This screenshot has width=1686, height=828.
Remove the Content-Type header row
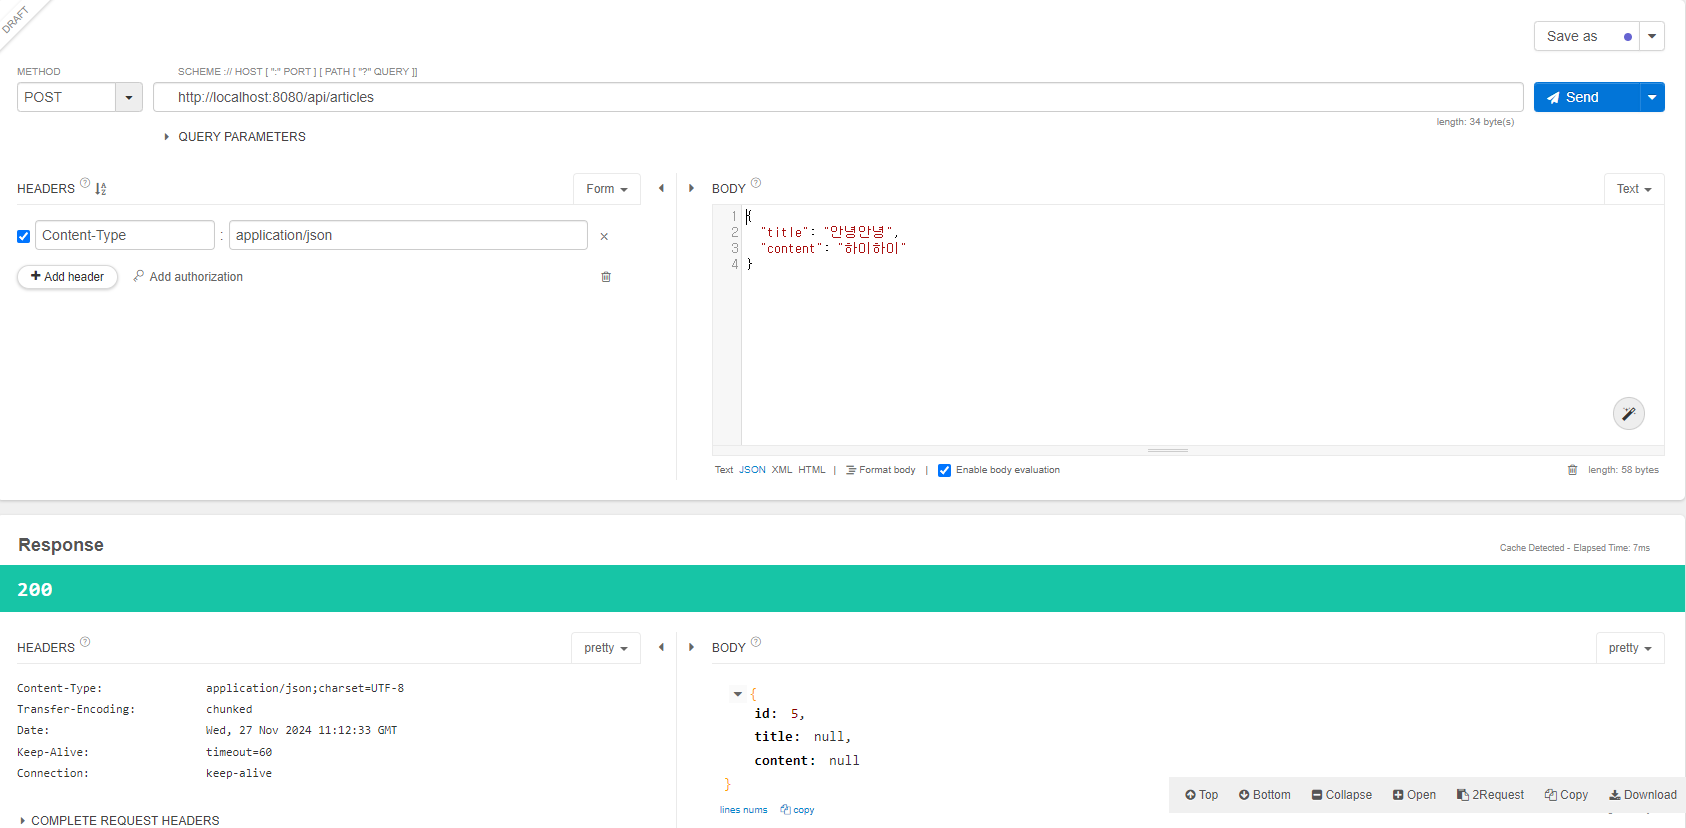point(604,237)
